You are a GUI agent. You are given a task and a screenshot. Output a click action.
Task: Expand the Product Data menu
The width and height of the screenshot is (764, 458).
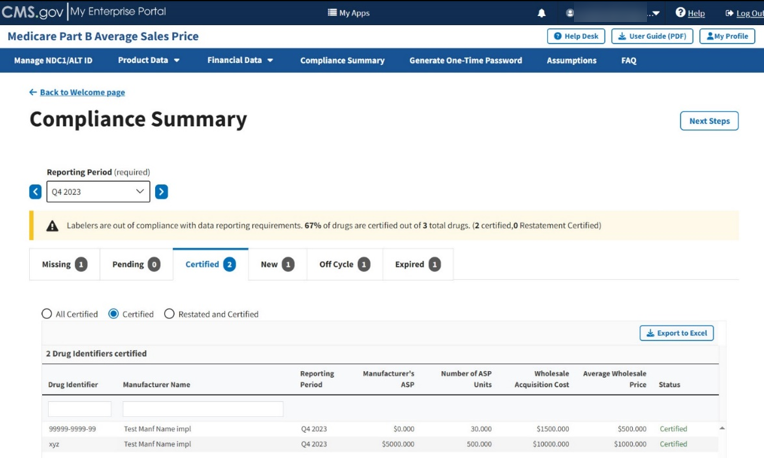pos(149,61)
